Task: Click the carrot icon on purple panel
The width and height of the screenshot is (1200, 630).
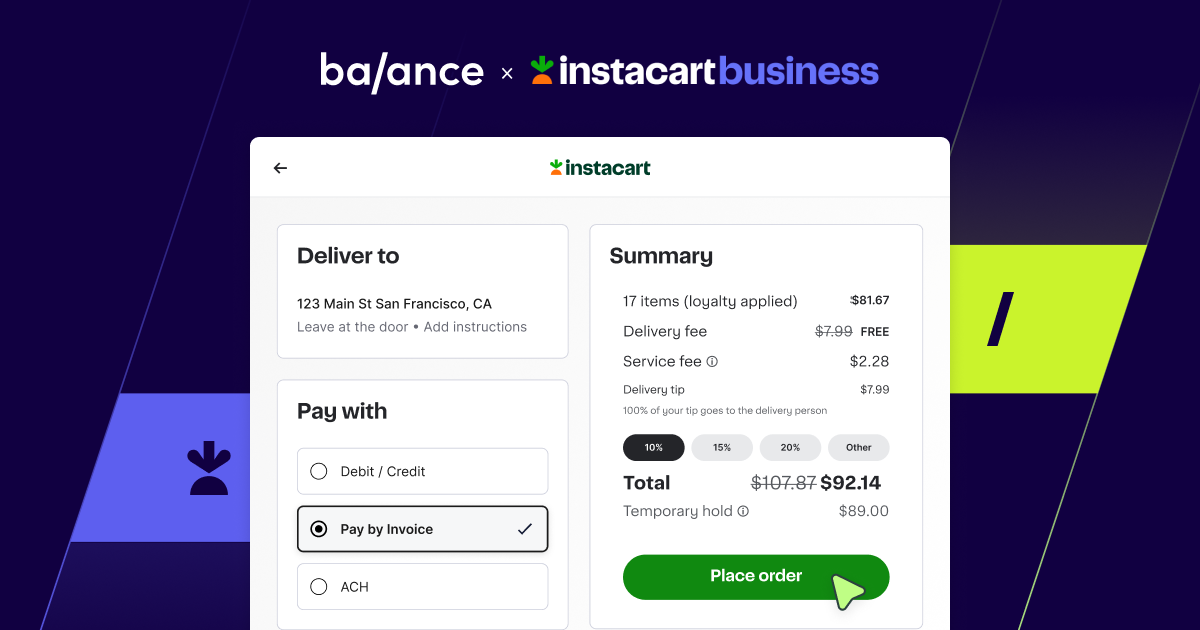Action: tap(208, 468)
